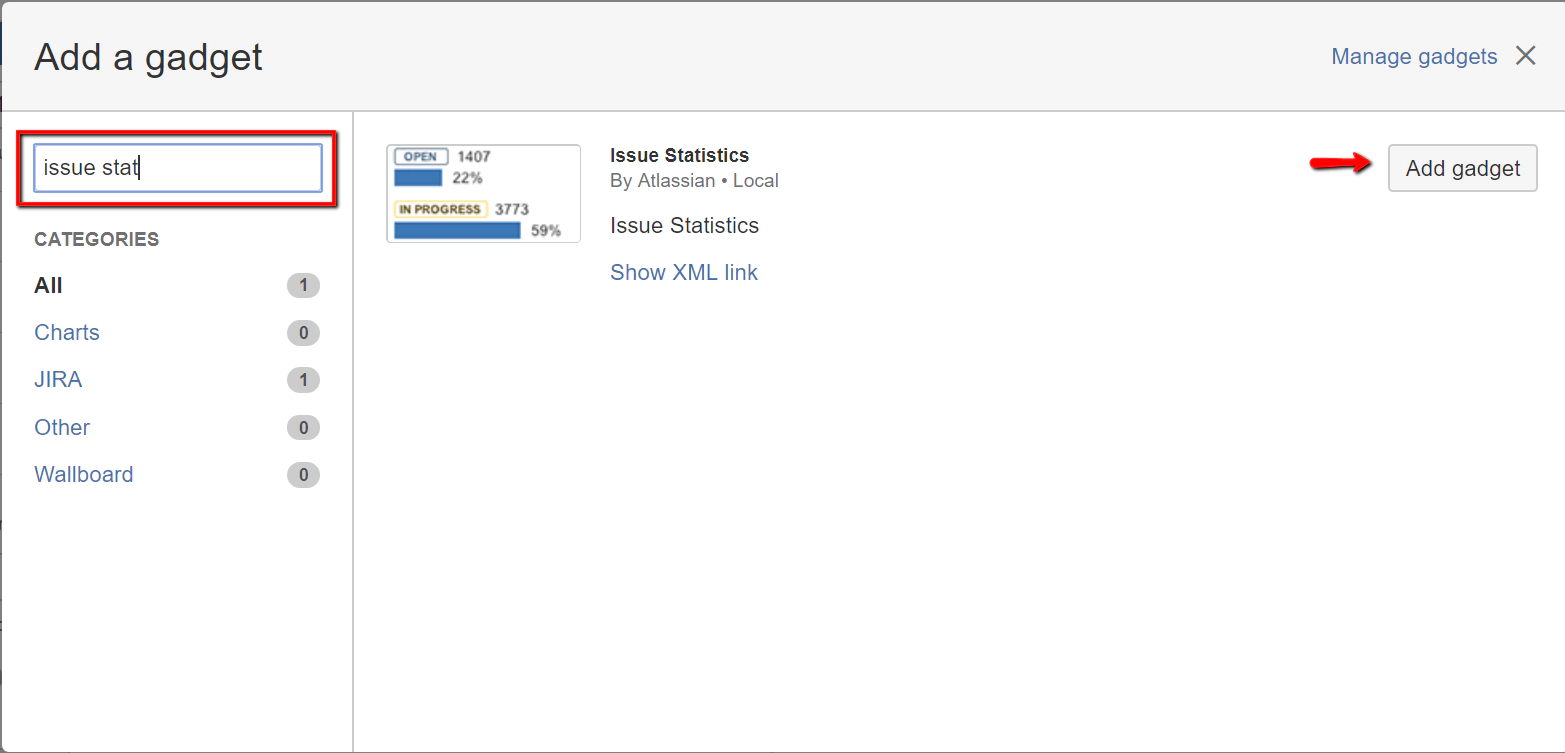Click the IN PROGRESS label in thumbnail
The height and width of the screenshot is (753, 1565).
(x=440, y=210)
